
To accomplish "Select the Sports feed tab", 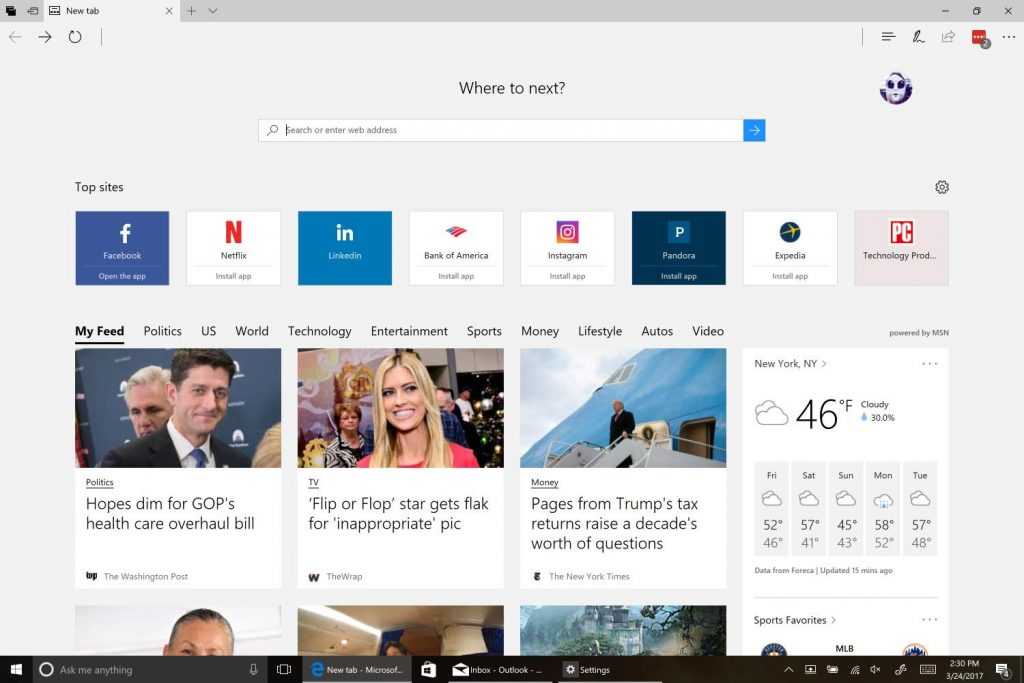I will (484, 331).
